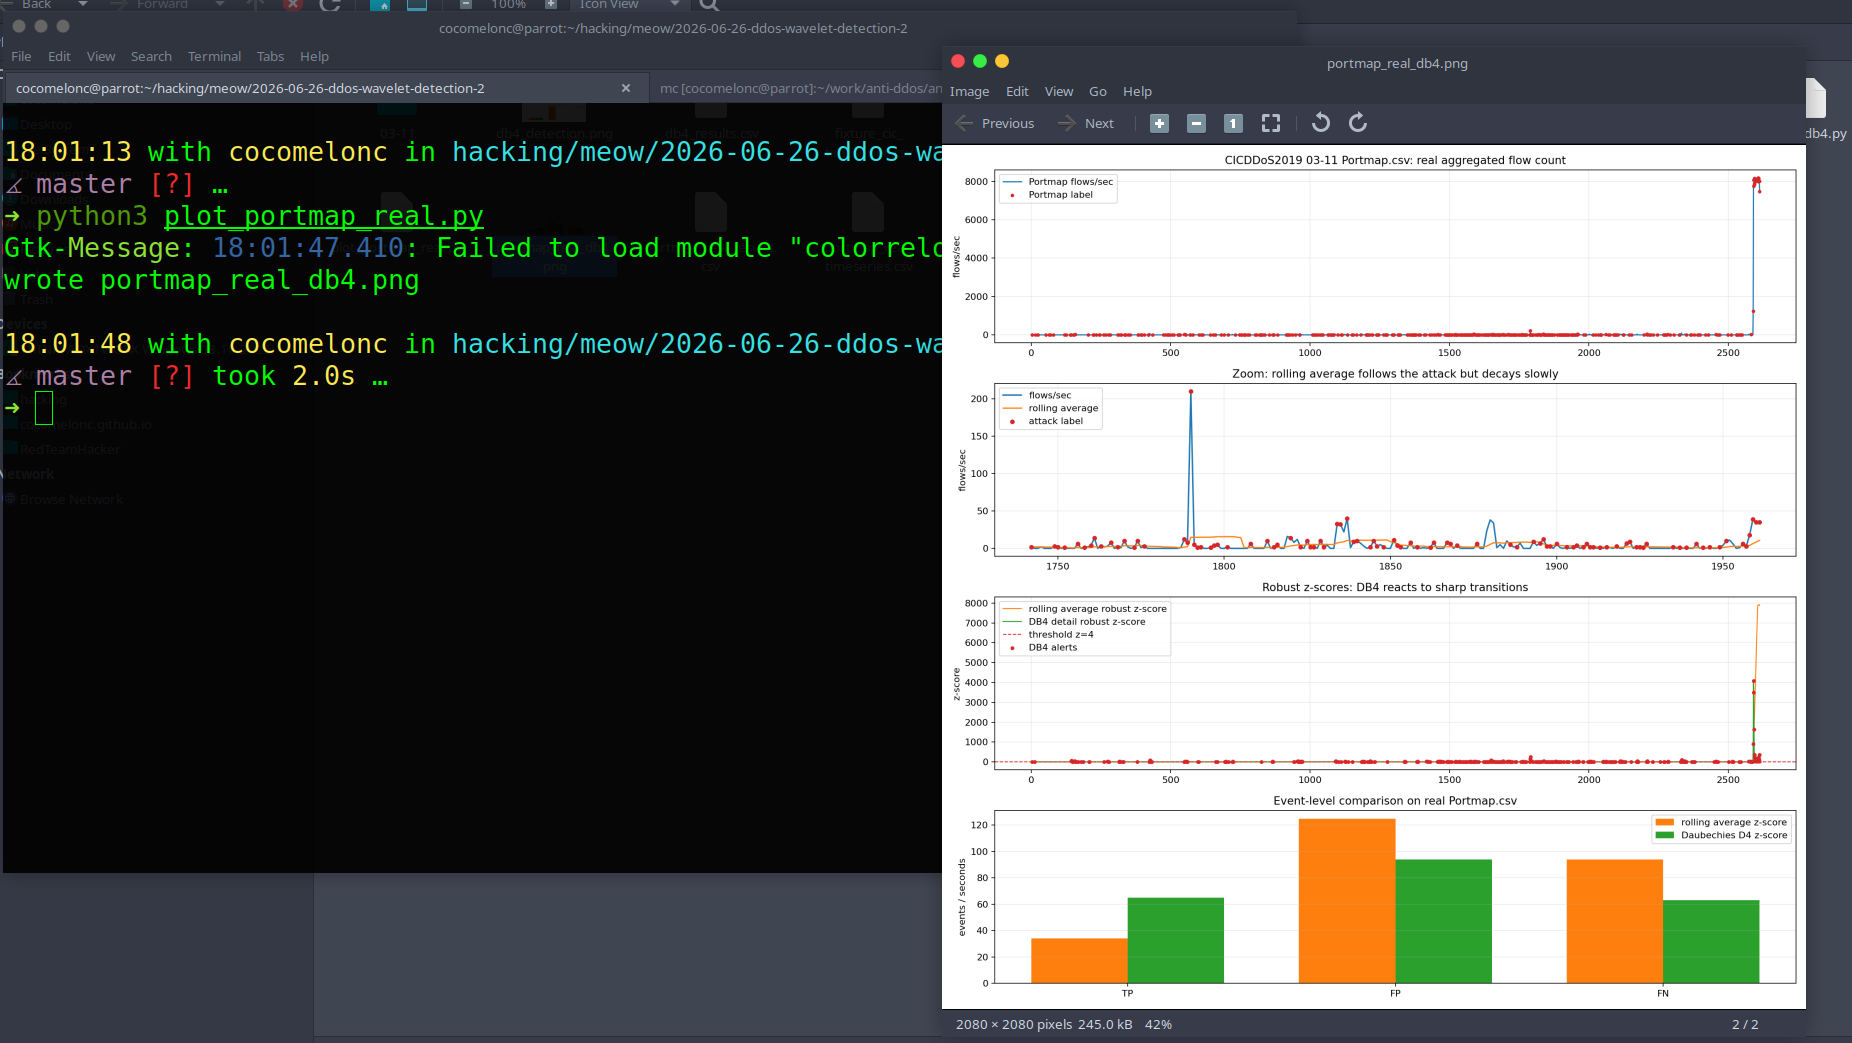Viewport: 1852px width, 1043px height.
Task: Rotate the image counterclockwise
Action: pos(1321,123)
